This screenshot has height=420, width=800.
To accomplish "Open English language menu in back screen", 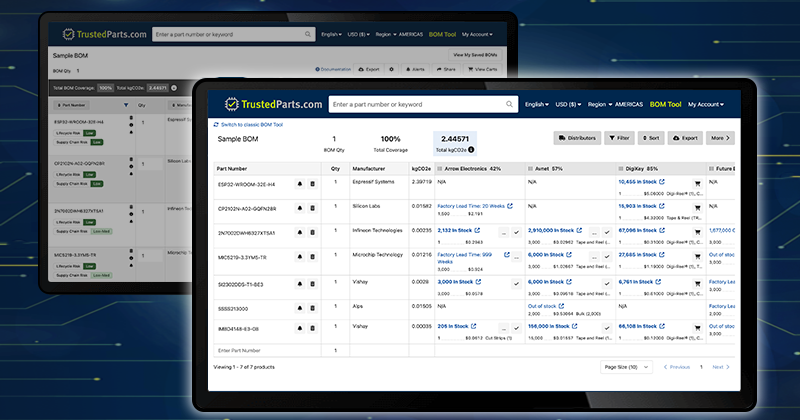I will 332,34.
